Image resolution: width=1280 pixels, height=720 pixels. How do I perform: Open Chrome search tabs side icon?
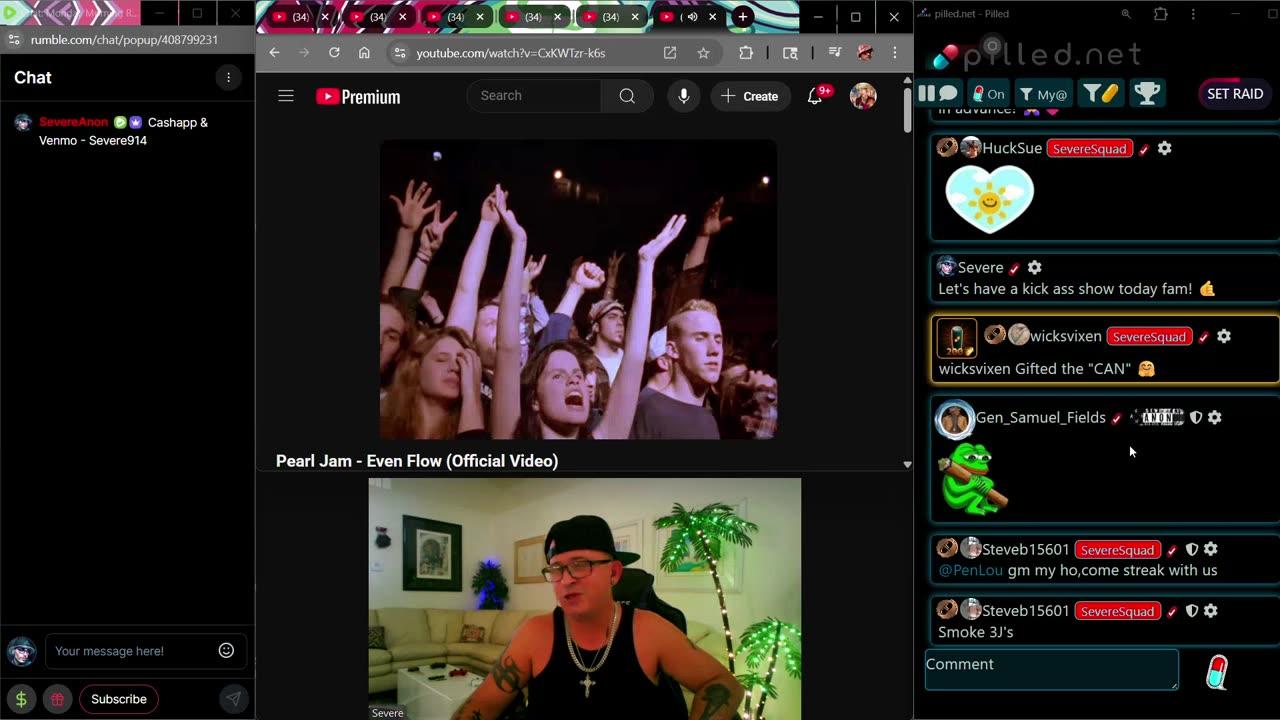(790, 53)
